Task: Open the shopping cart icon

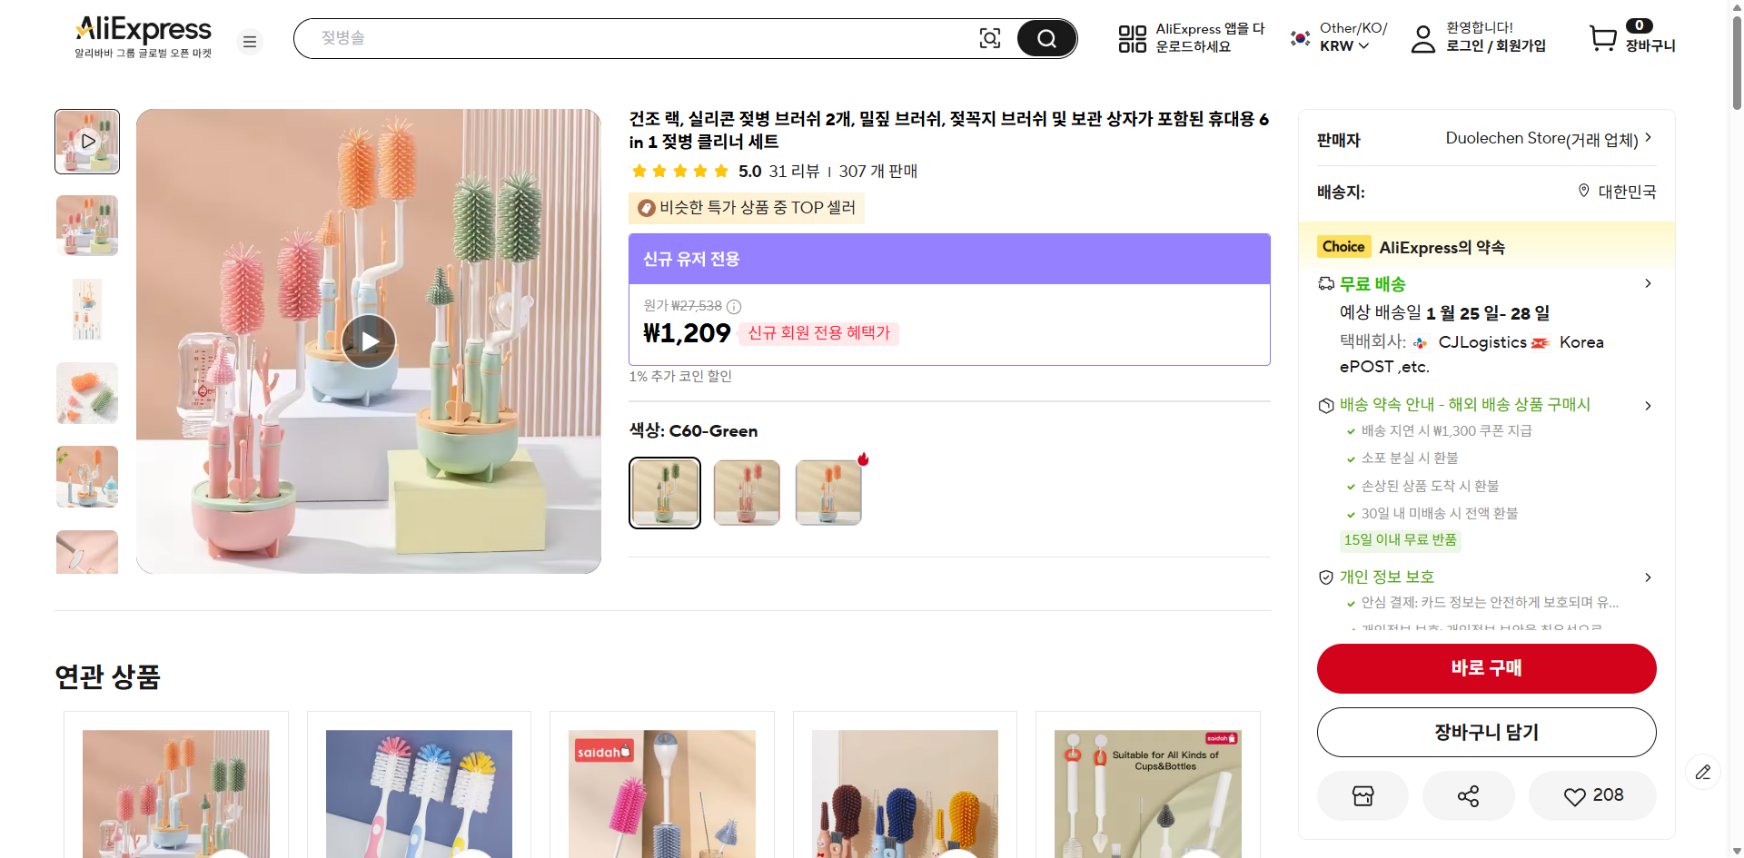Action: point(1603,38)
